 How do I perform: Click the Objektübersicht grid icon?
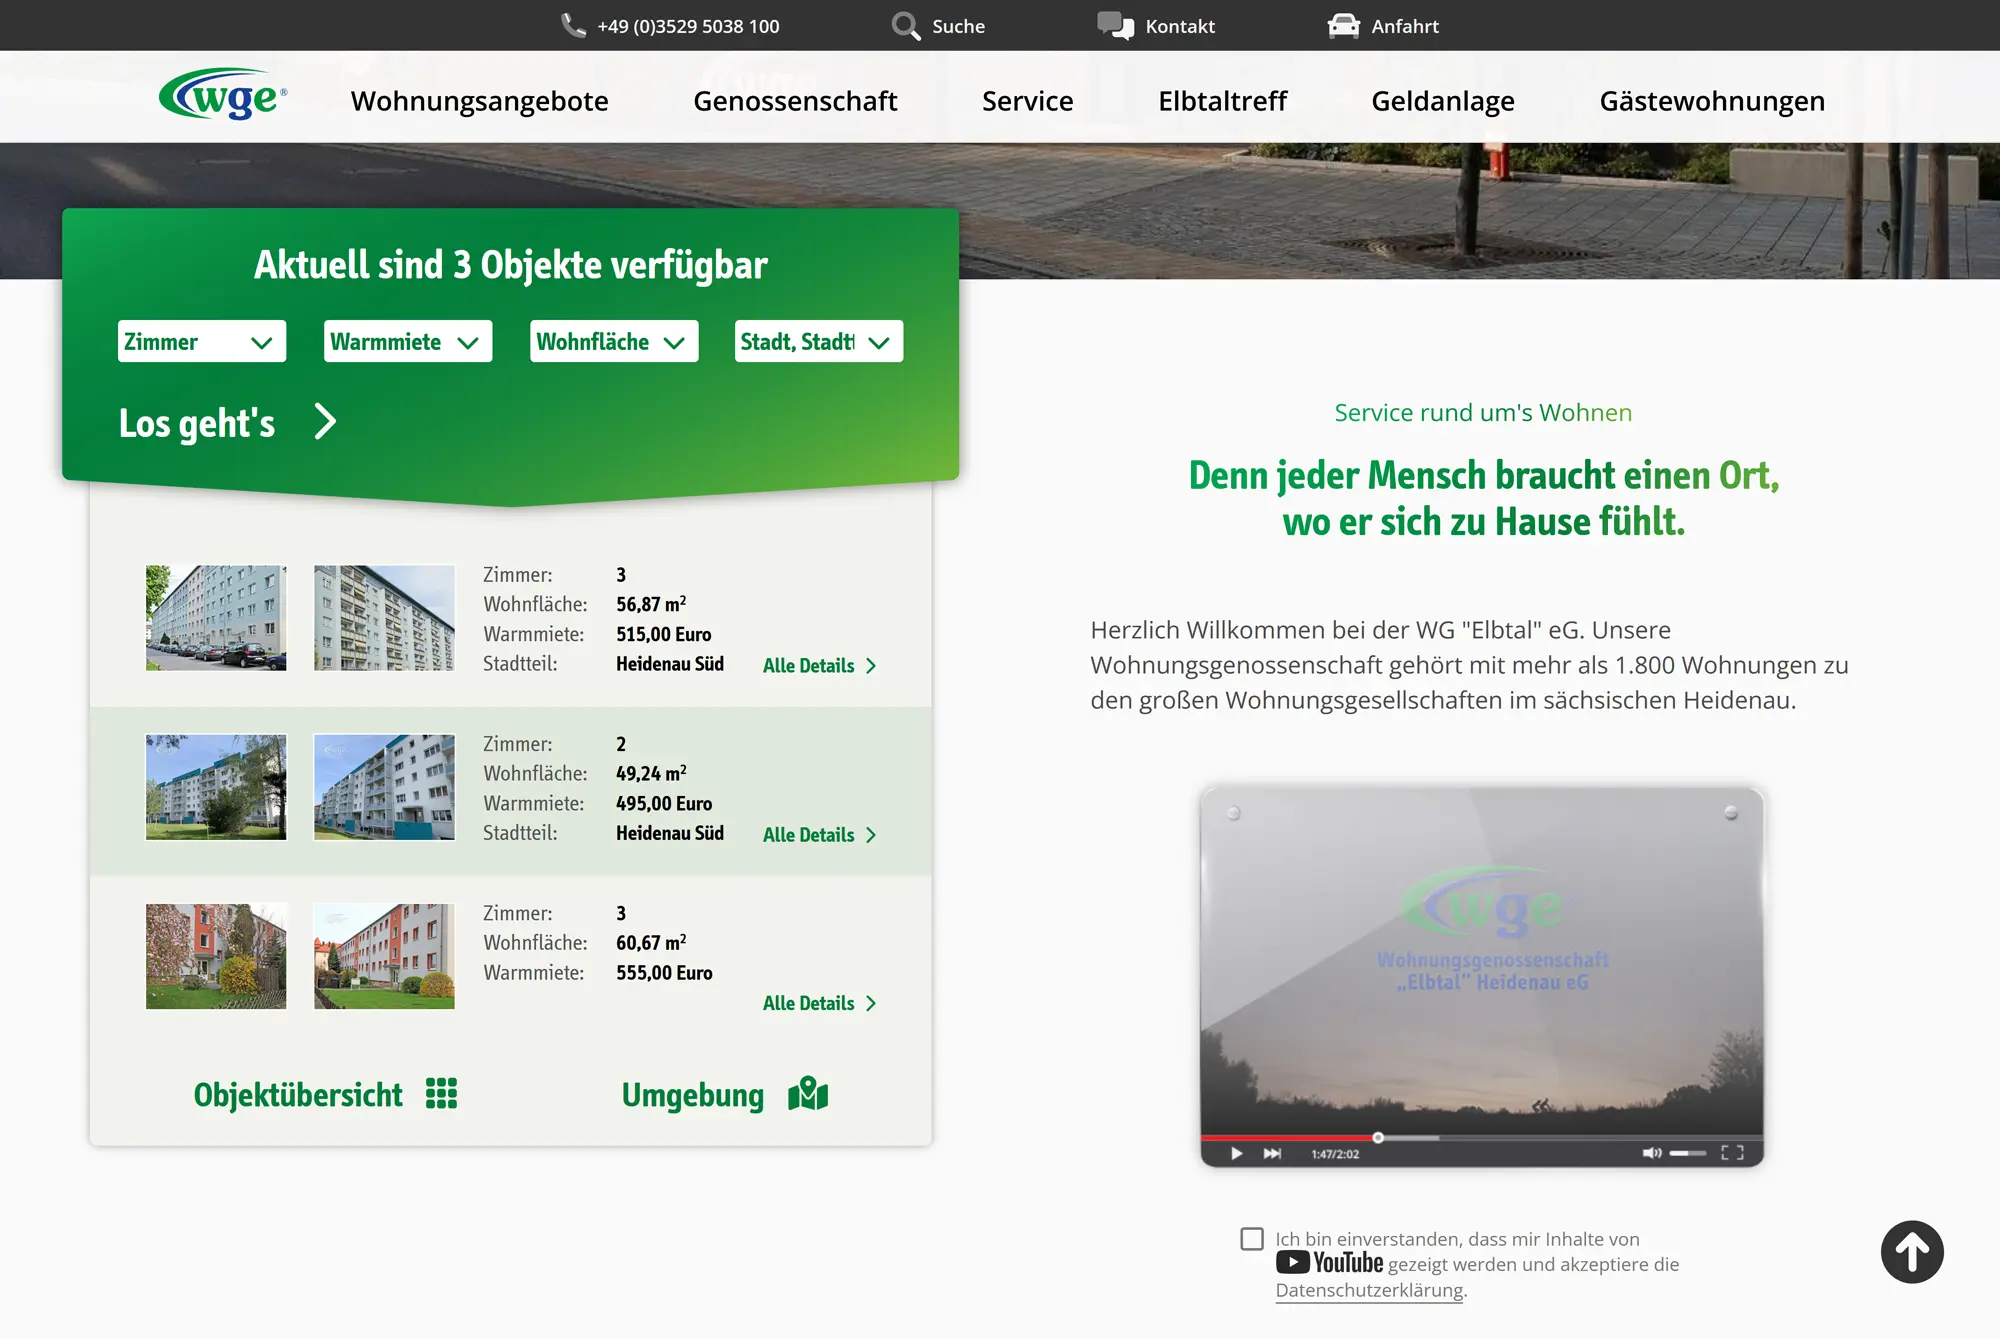point(441,1093)
